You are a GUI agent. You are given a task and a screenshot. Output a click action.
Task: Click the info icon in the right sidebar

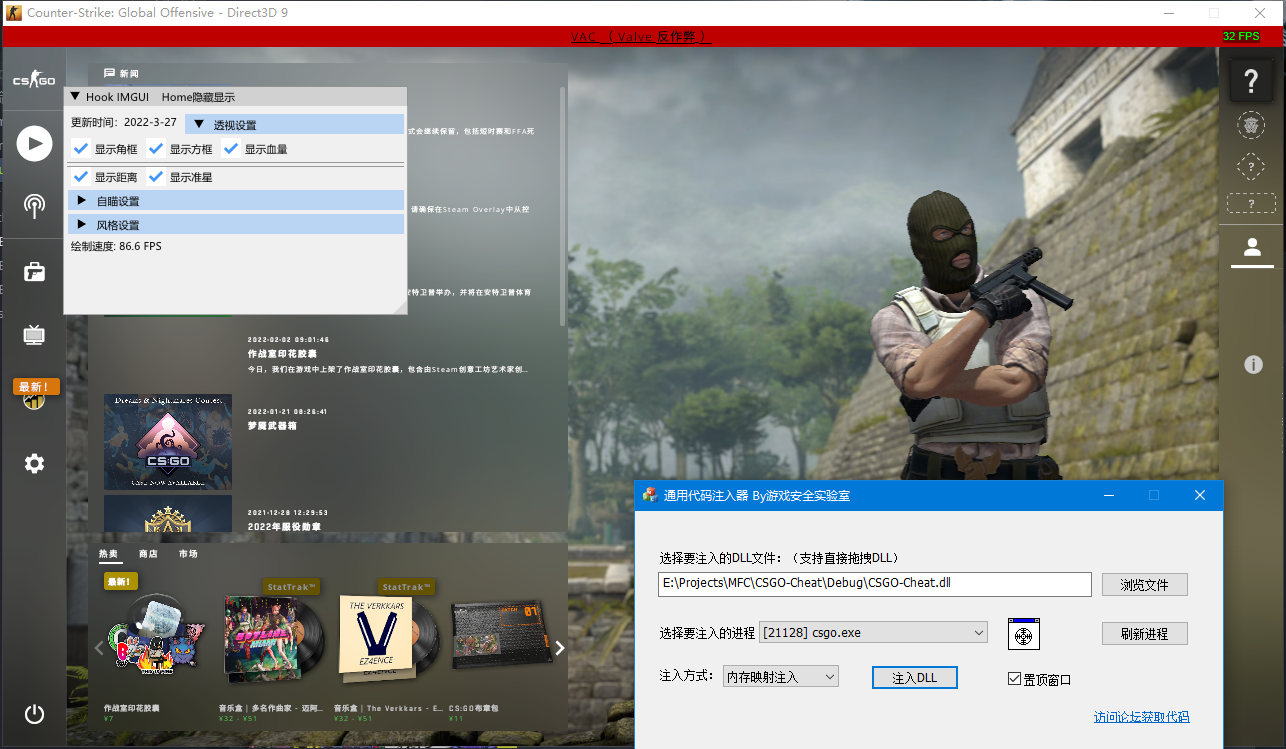click(x=1253, y=364)
